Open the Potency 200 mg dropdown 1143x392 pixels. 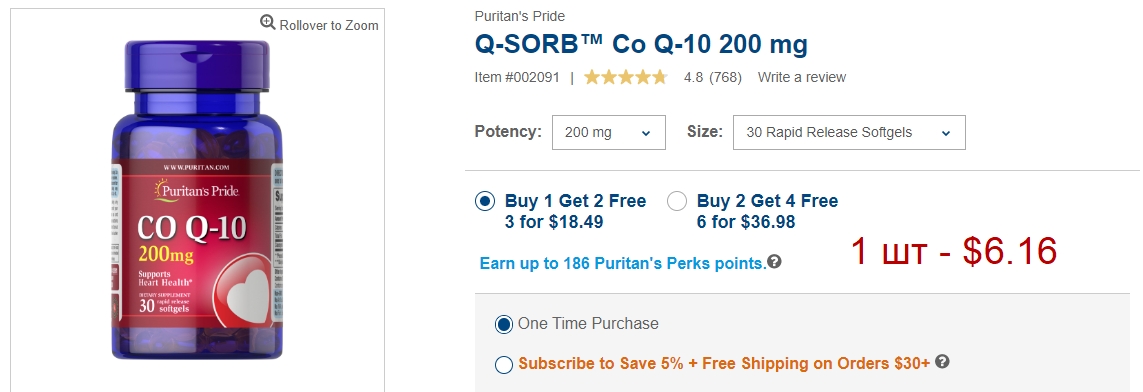(609, 133)
